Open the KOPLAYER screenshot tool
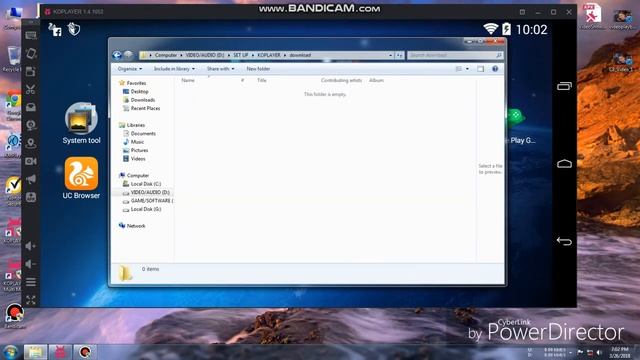This screenshot has height=360, width=640. coord(31,71)
